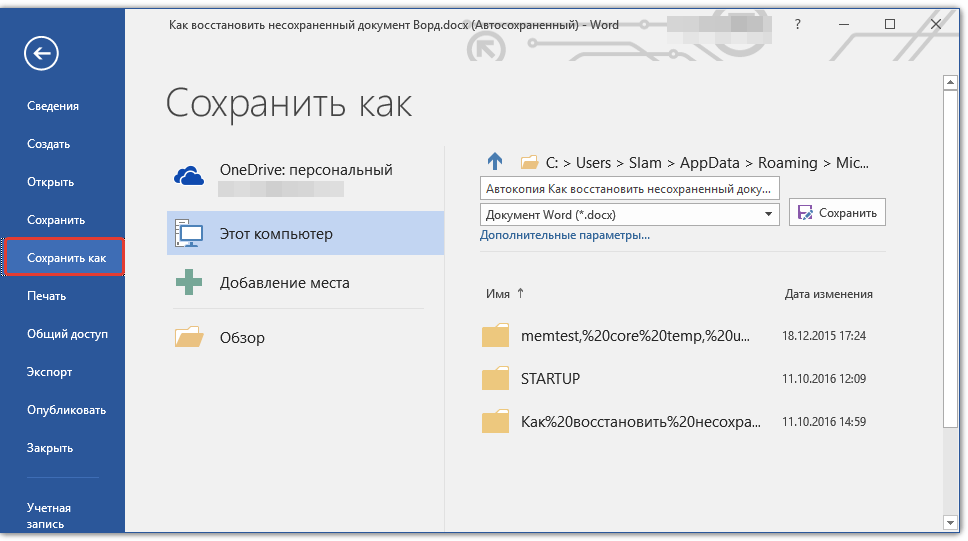The height and width of the screenshot is (541, 968).
Task: Toggle sort direction arrow next to Имя
Action: tap(520, 293)
